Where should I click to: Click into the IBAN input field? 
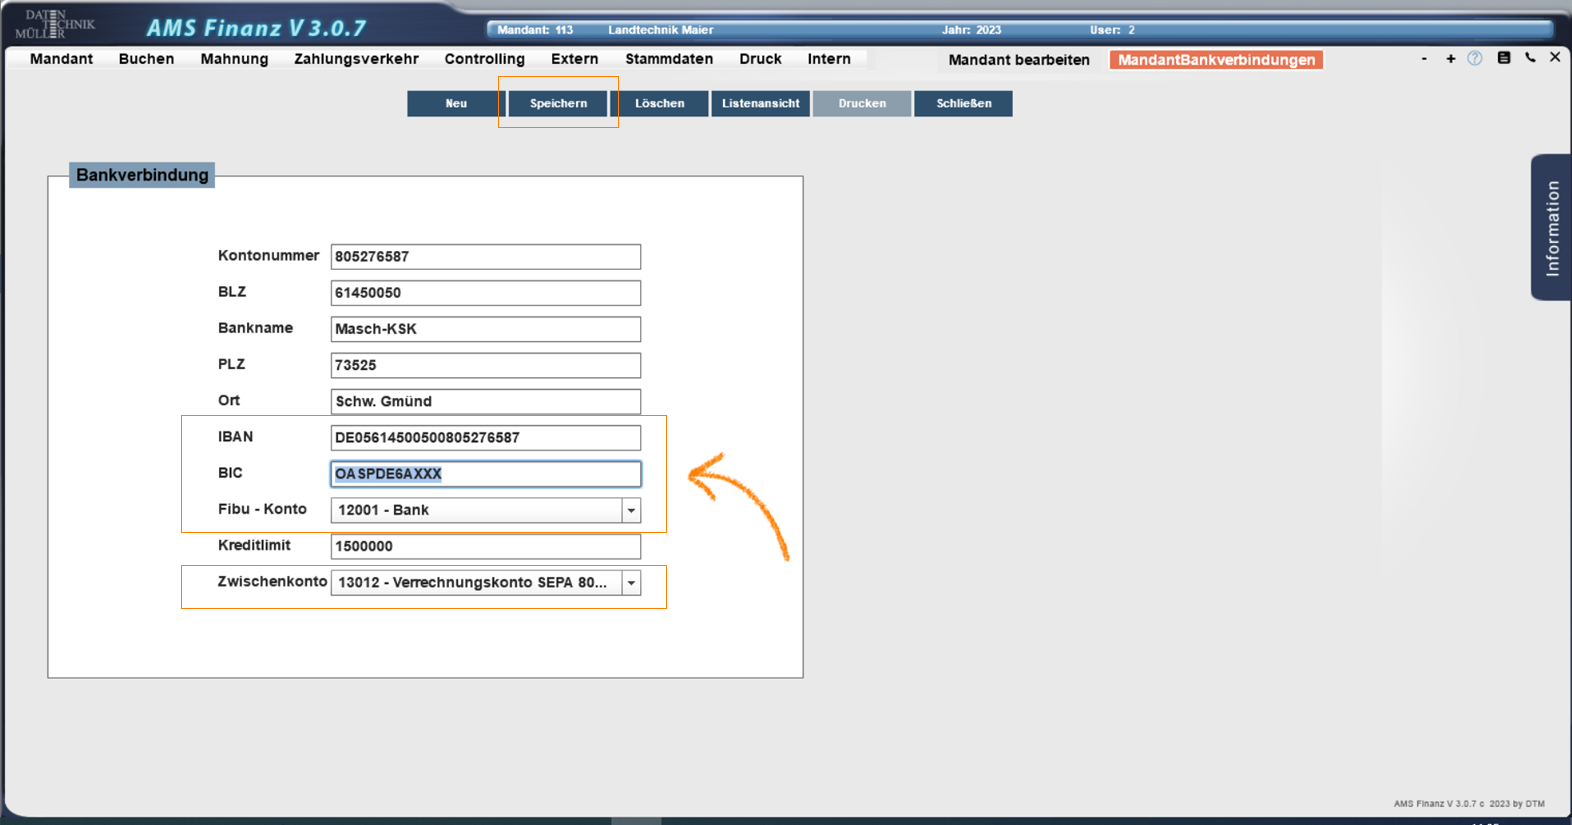485,438
